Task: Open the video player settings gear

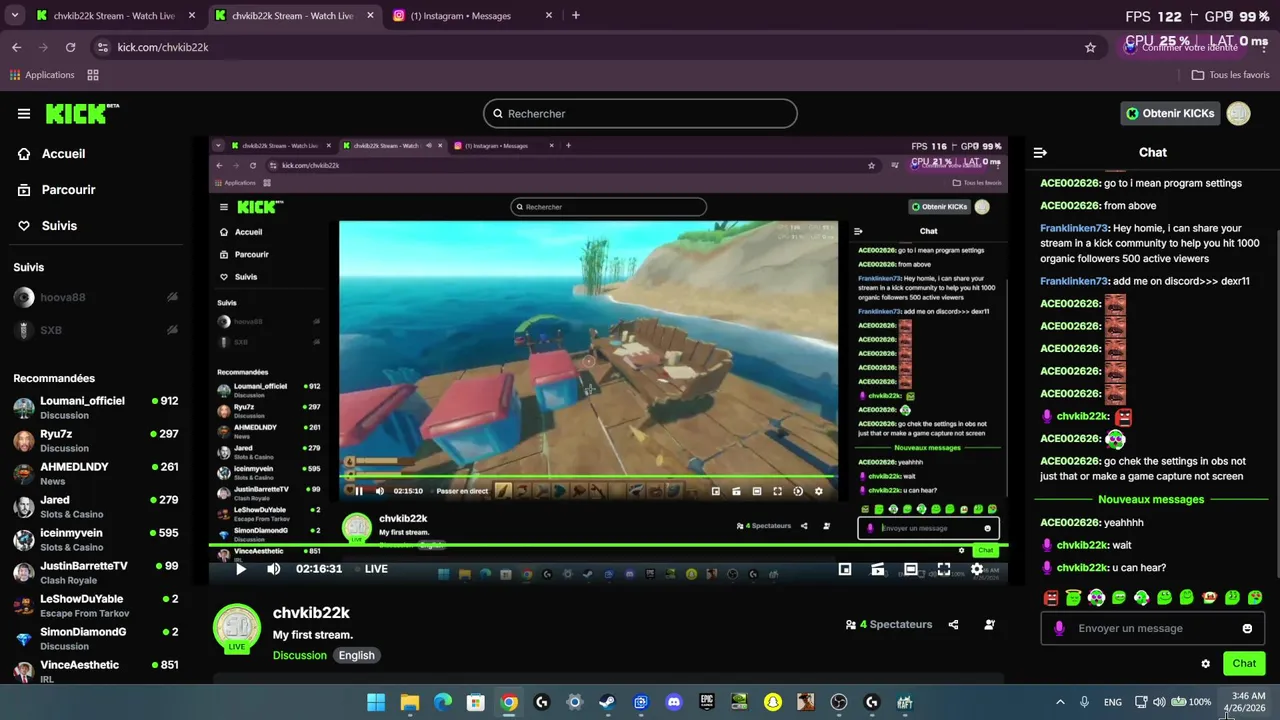Action: point(977,569)
